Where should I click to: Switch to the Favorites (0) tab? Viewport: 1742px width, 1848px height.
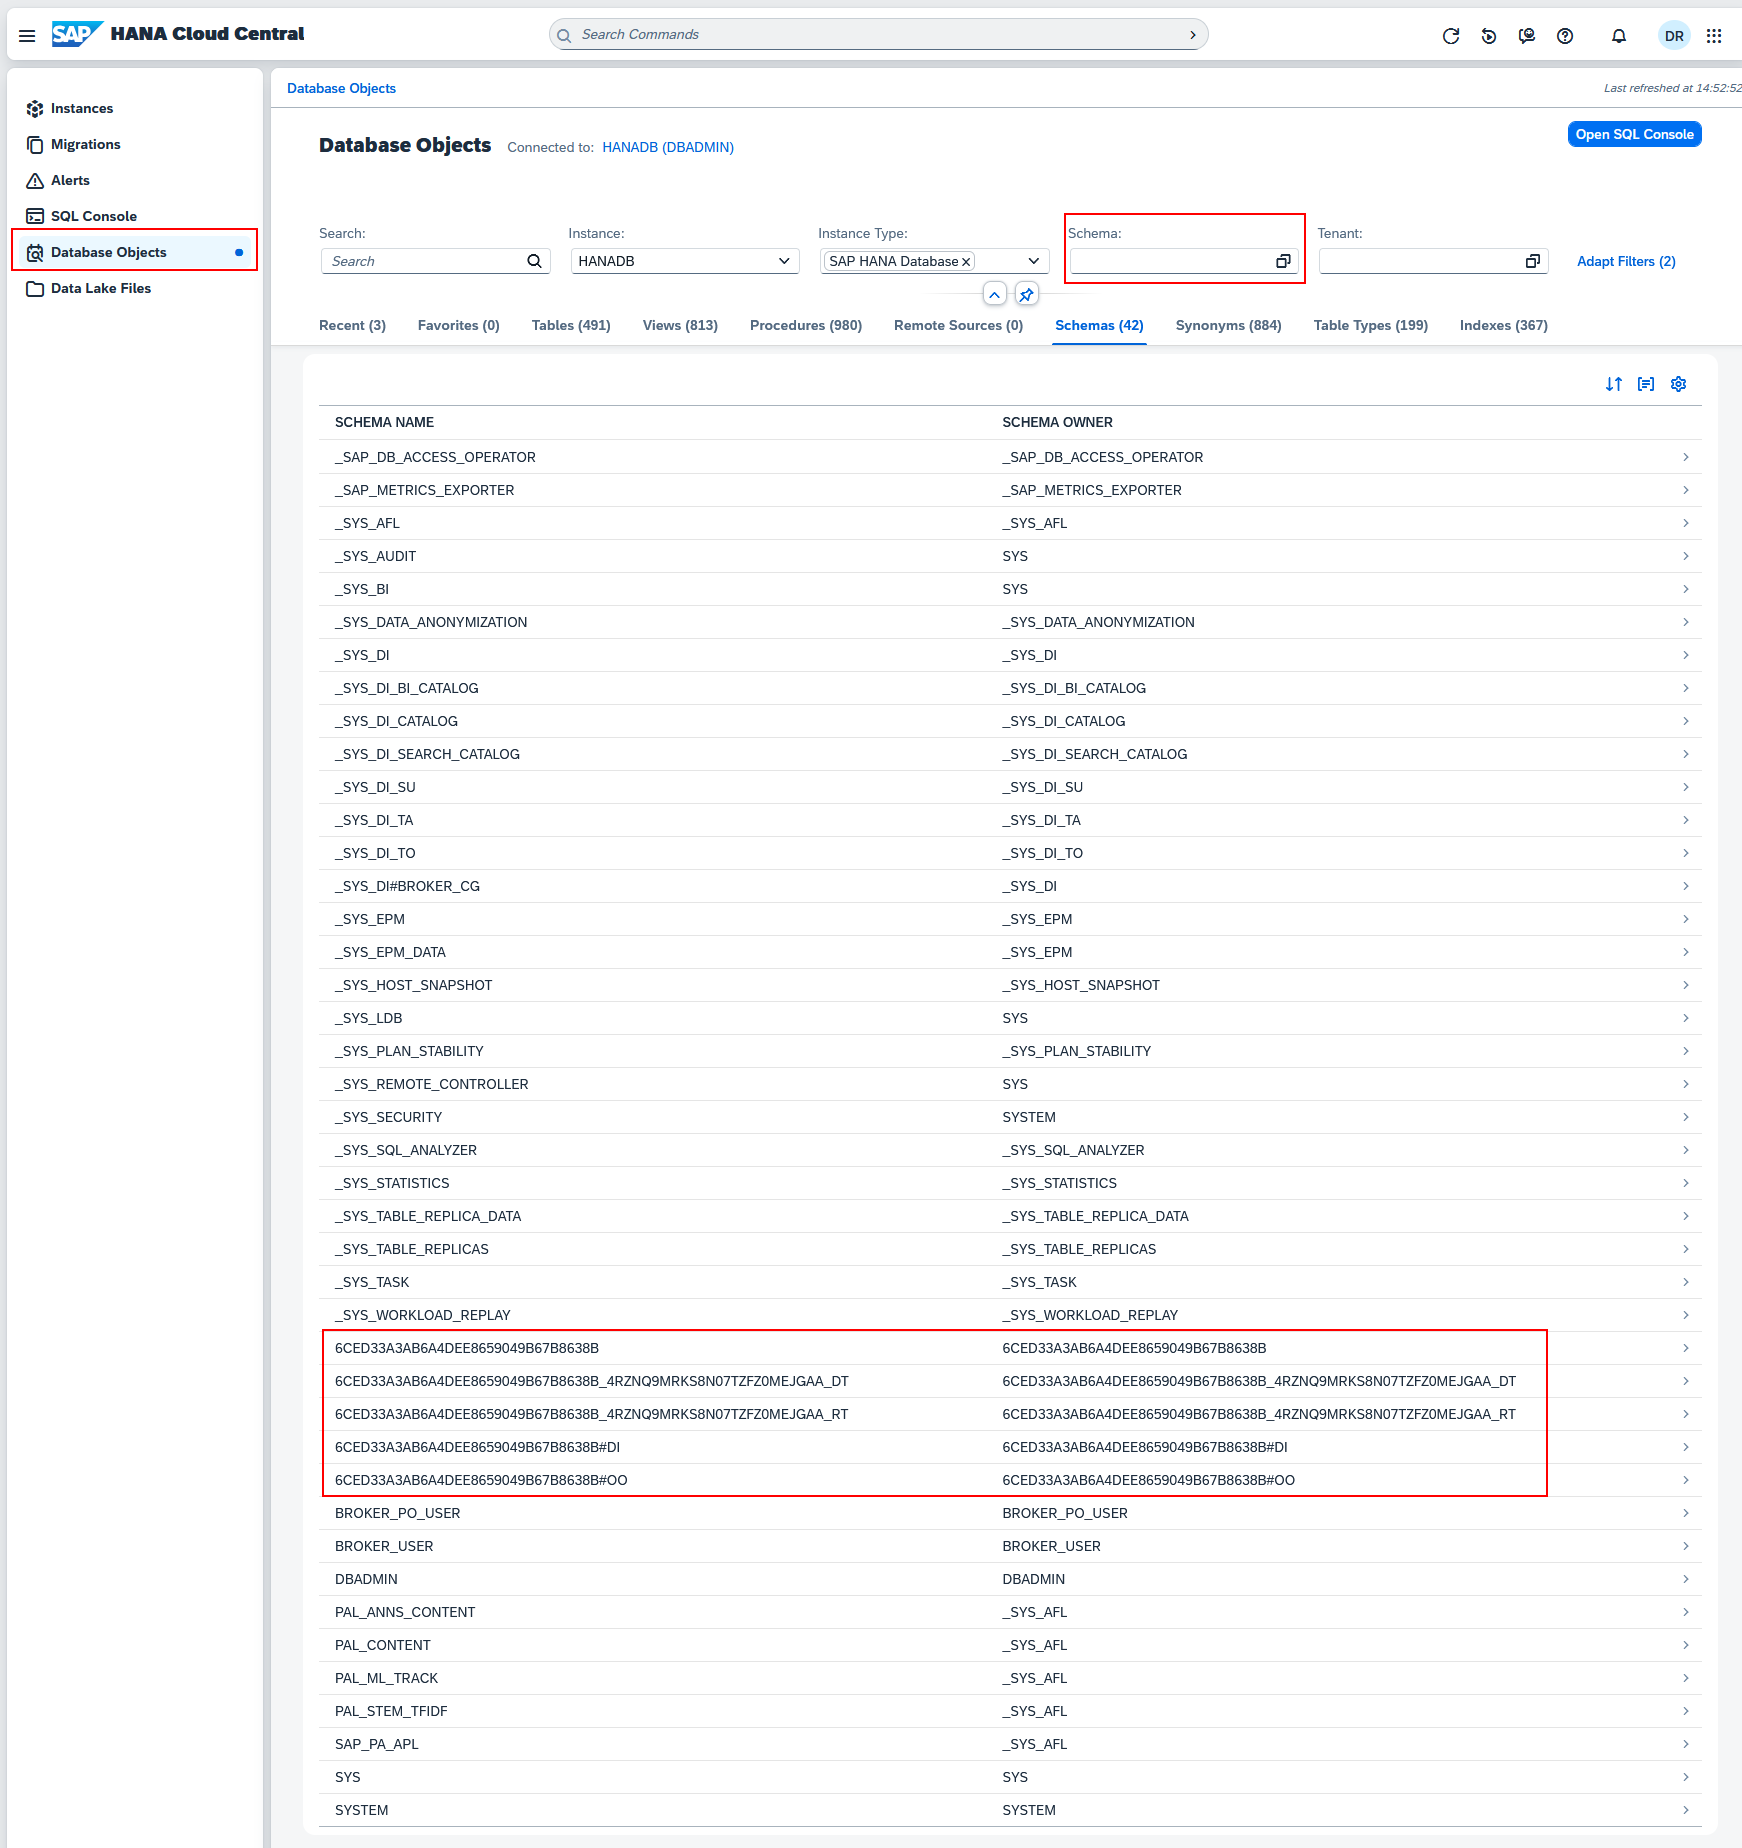[459, 325]
